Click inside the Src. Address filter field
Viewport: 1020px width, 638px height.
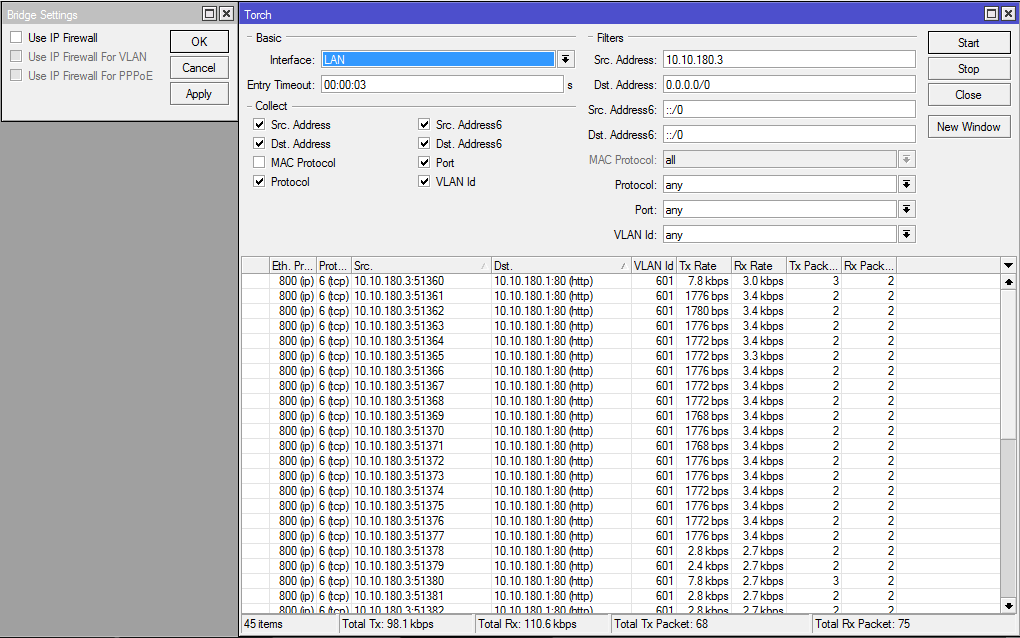click(789, 58)
